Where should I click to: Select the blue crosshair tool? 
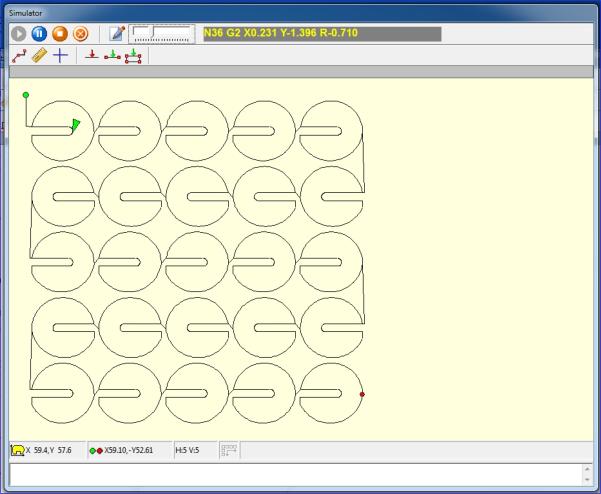[x=60, y=56]
